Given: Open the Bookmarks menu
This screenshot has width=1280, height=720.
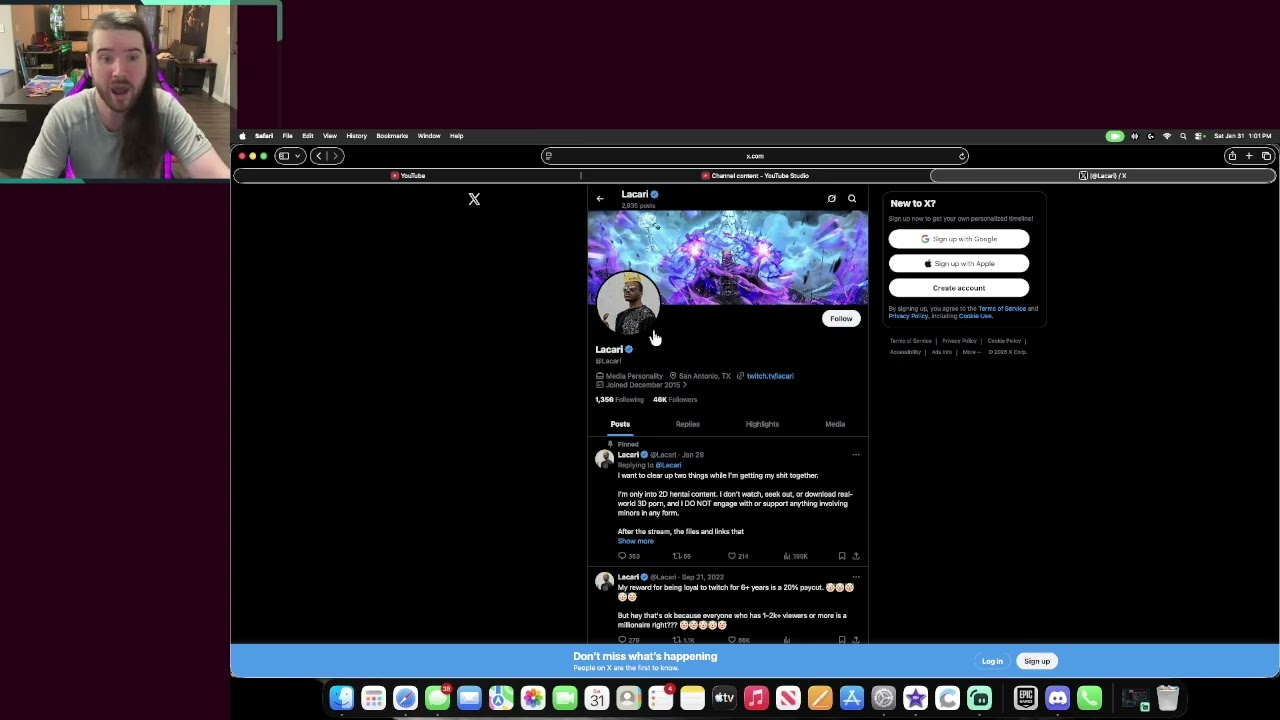Looking at the screenshot, I should click(392, 136).
